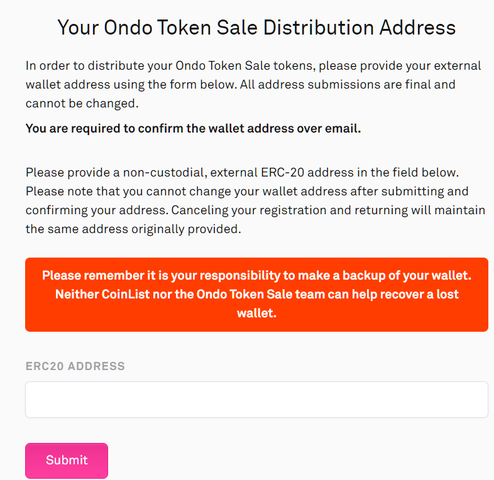The width and height of the screenshot is (494, 480).
Task: Click the ERC-20 text in the instructions
Action: (282, 172)
